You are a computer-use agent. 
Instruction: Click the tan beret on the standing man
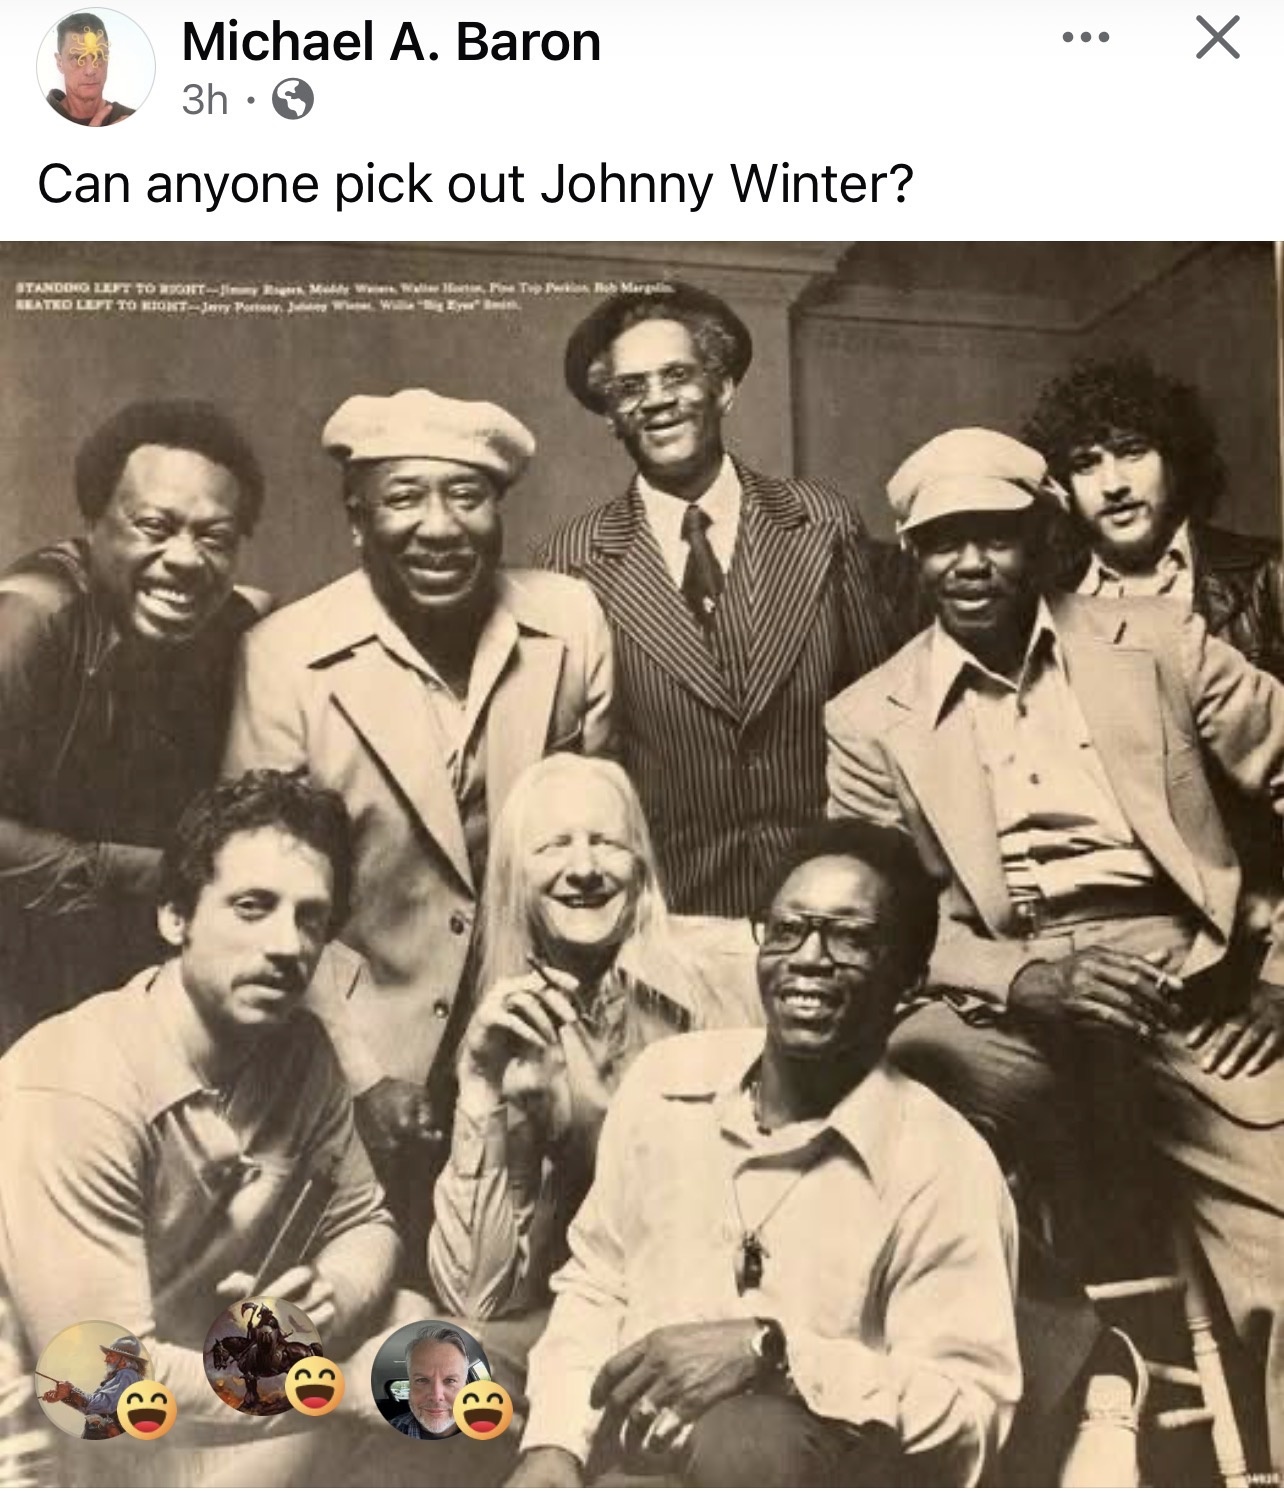coord(429,430)
